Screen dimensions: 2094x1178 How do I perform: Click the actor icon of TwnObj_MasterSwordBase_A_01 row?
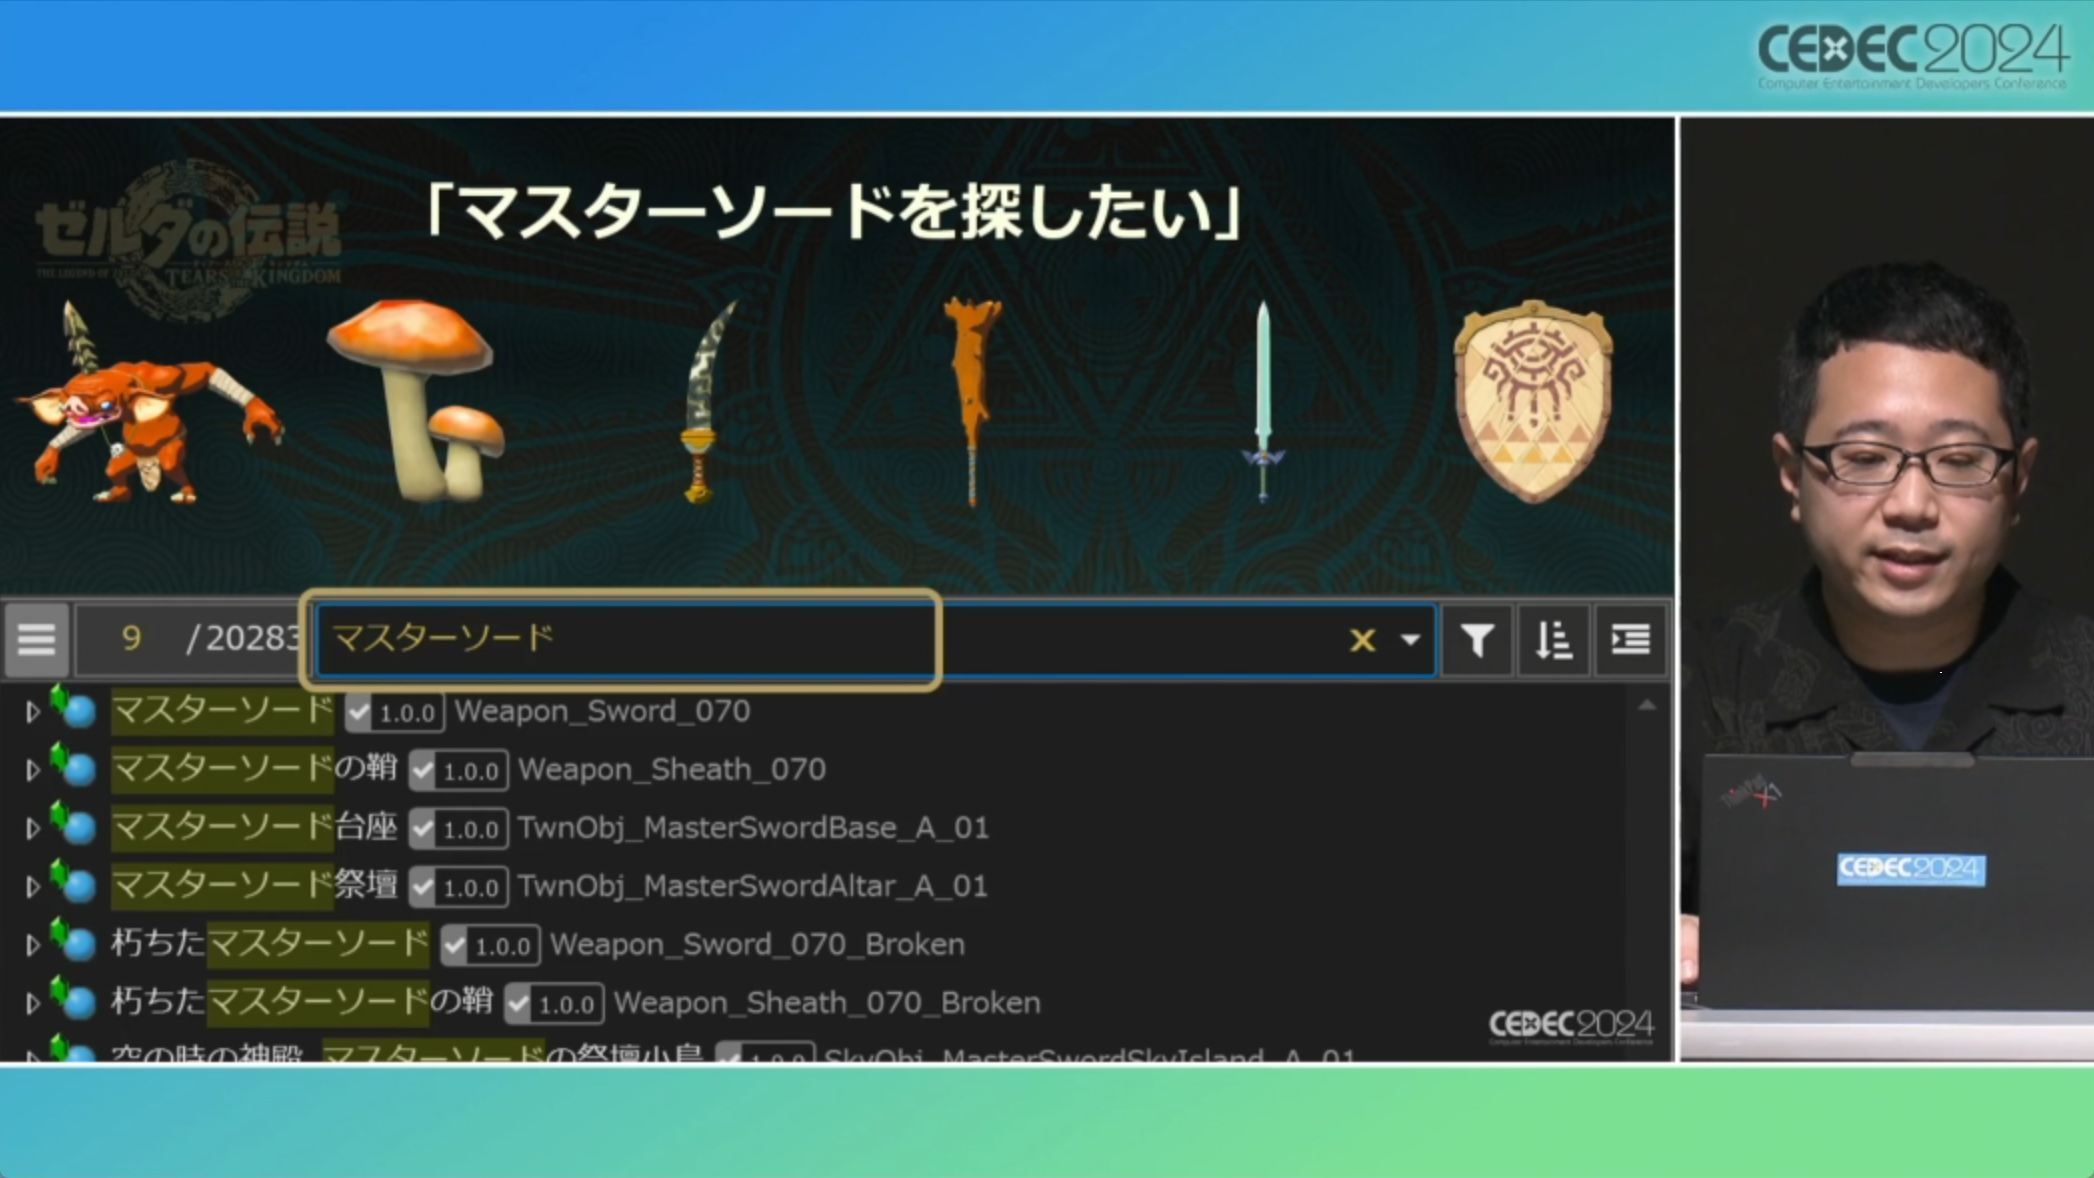[x=74, y=823]
